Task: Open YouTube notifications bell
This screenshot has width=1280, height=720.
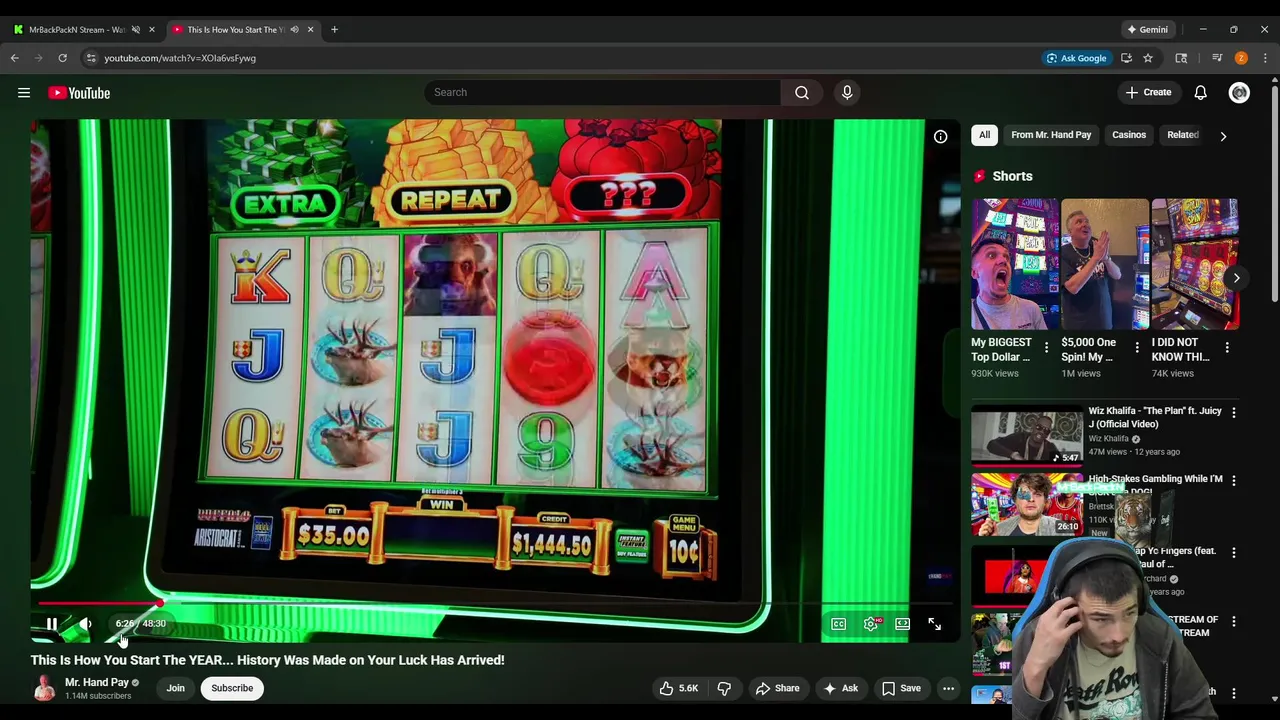Action: (x=1200, y=92)
